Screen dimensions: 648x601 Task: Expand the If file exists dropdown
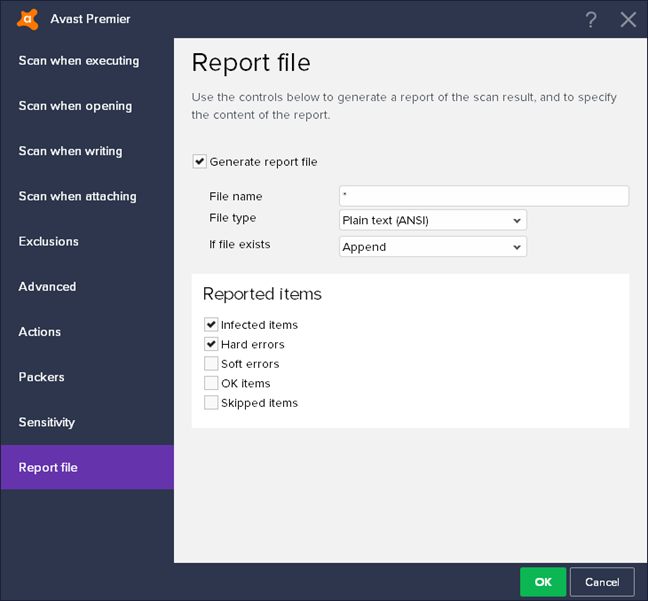pyautogui.click(x=432, y=247)
